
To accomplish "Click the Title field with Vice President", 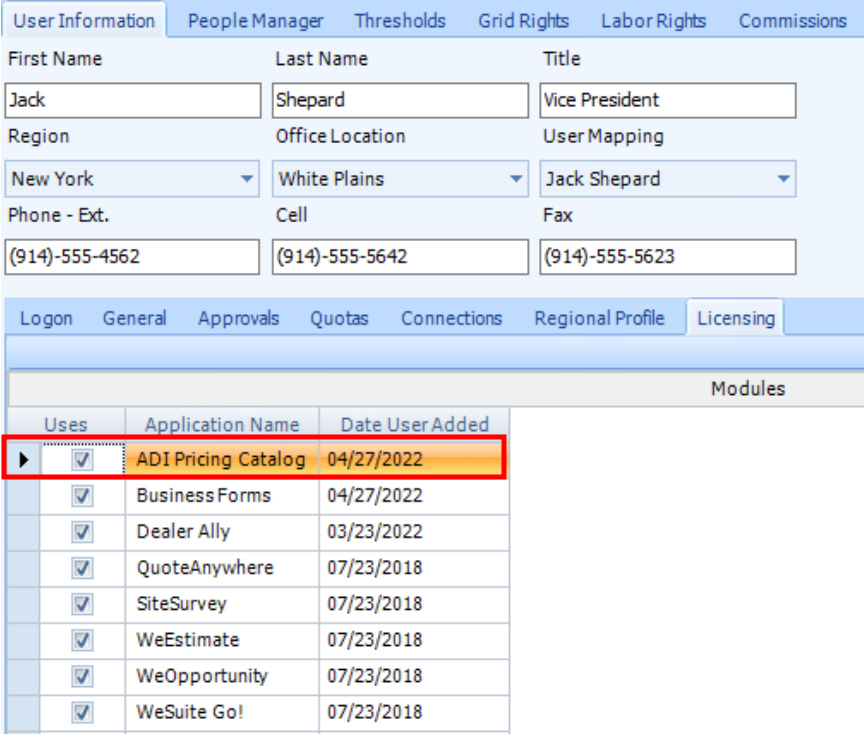I will point(668,100).
